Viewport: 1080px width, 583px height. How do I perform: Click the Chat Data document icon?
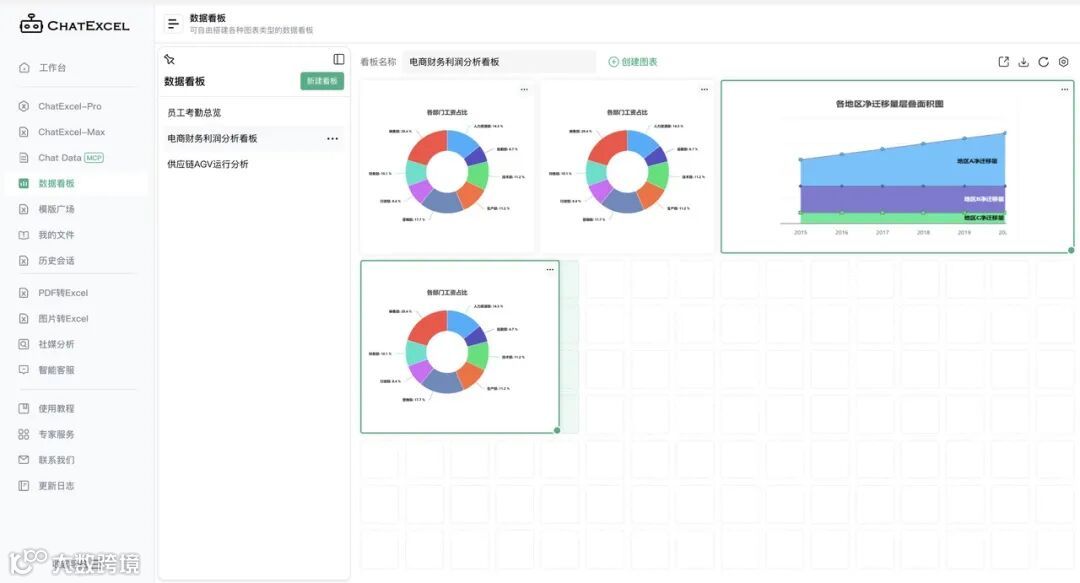(x=24, y=158)
